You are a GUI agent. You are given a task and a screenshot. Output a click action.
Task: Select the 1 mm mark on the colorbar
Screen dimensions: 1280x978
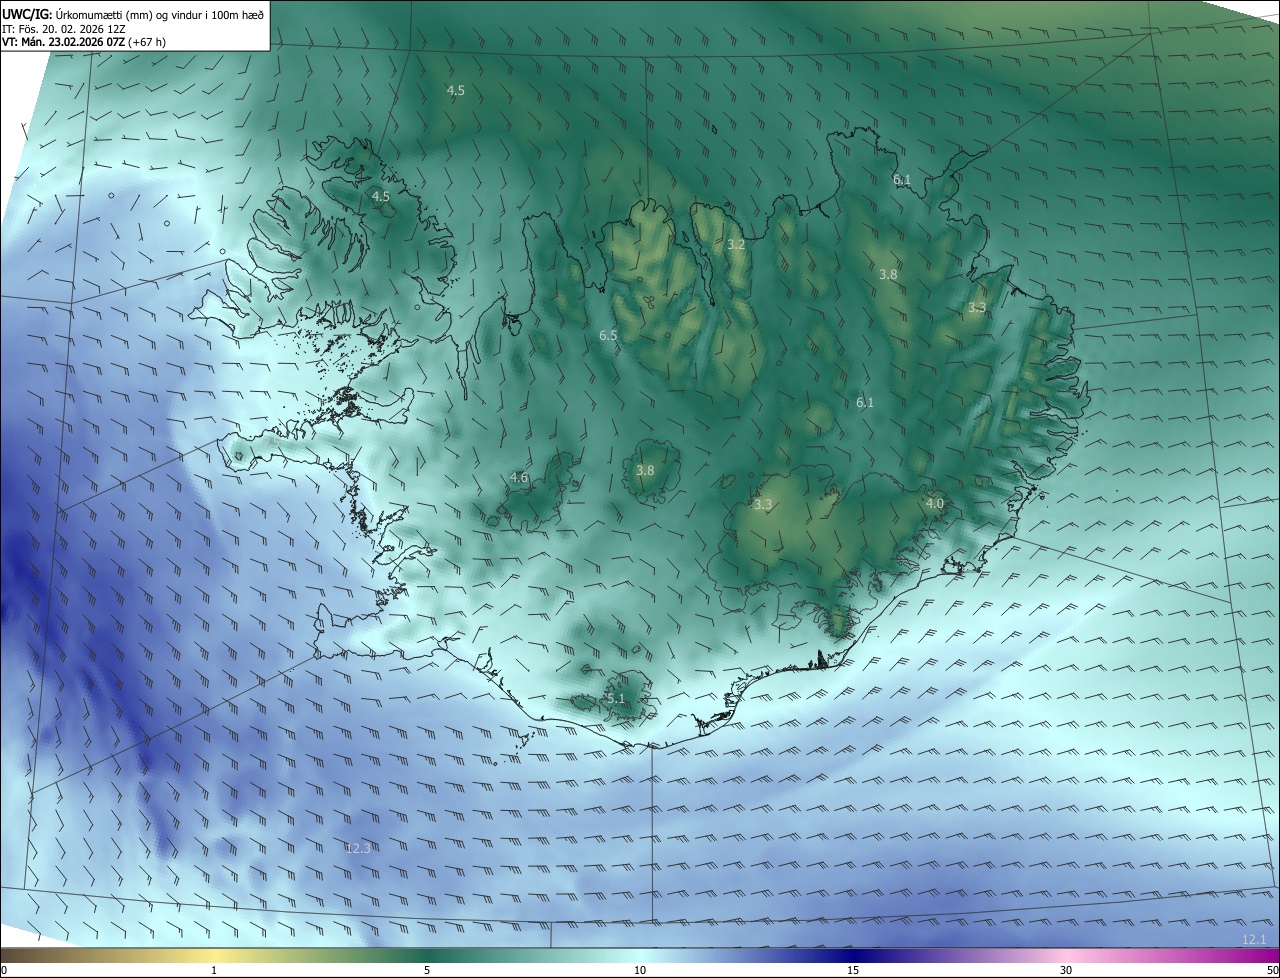214,970
